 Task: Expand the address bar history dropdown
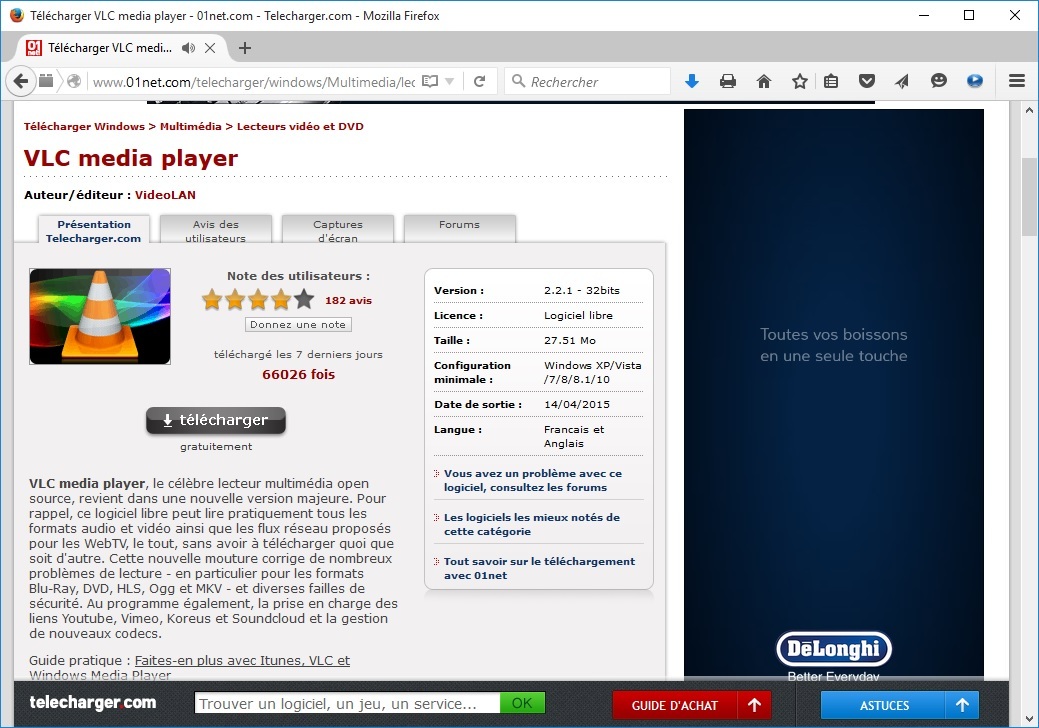[x=449, y=81]
